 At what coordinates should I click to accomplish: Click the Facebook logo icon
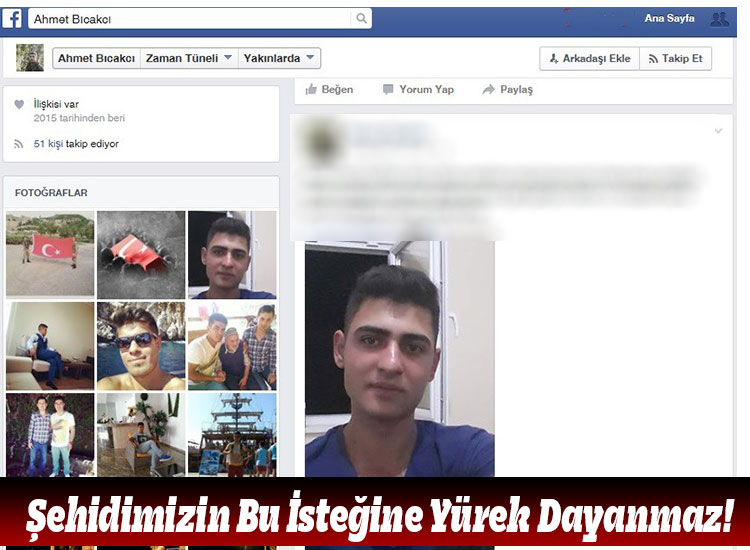click(x=13, y=19)
